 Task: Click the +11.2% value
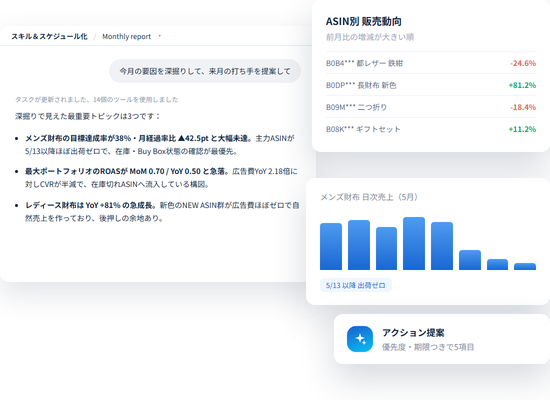(x=522, y=129)
